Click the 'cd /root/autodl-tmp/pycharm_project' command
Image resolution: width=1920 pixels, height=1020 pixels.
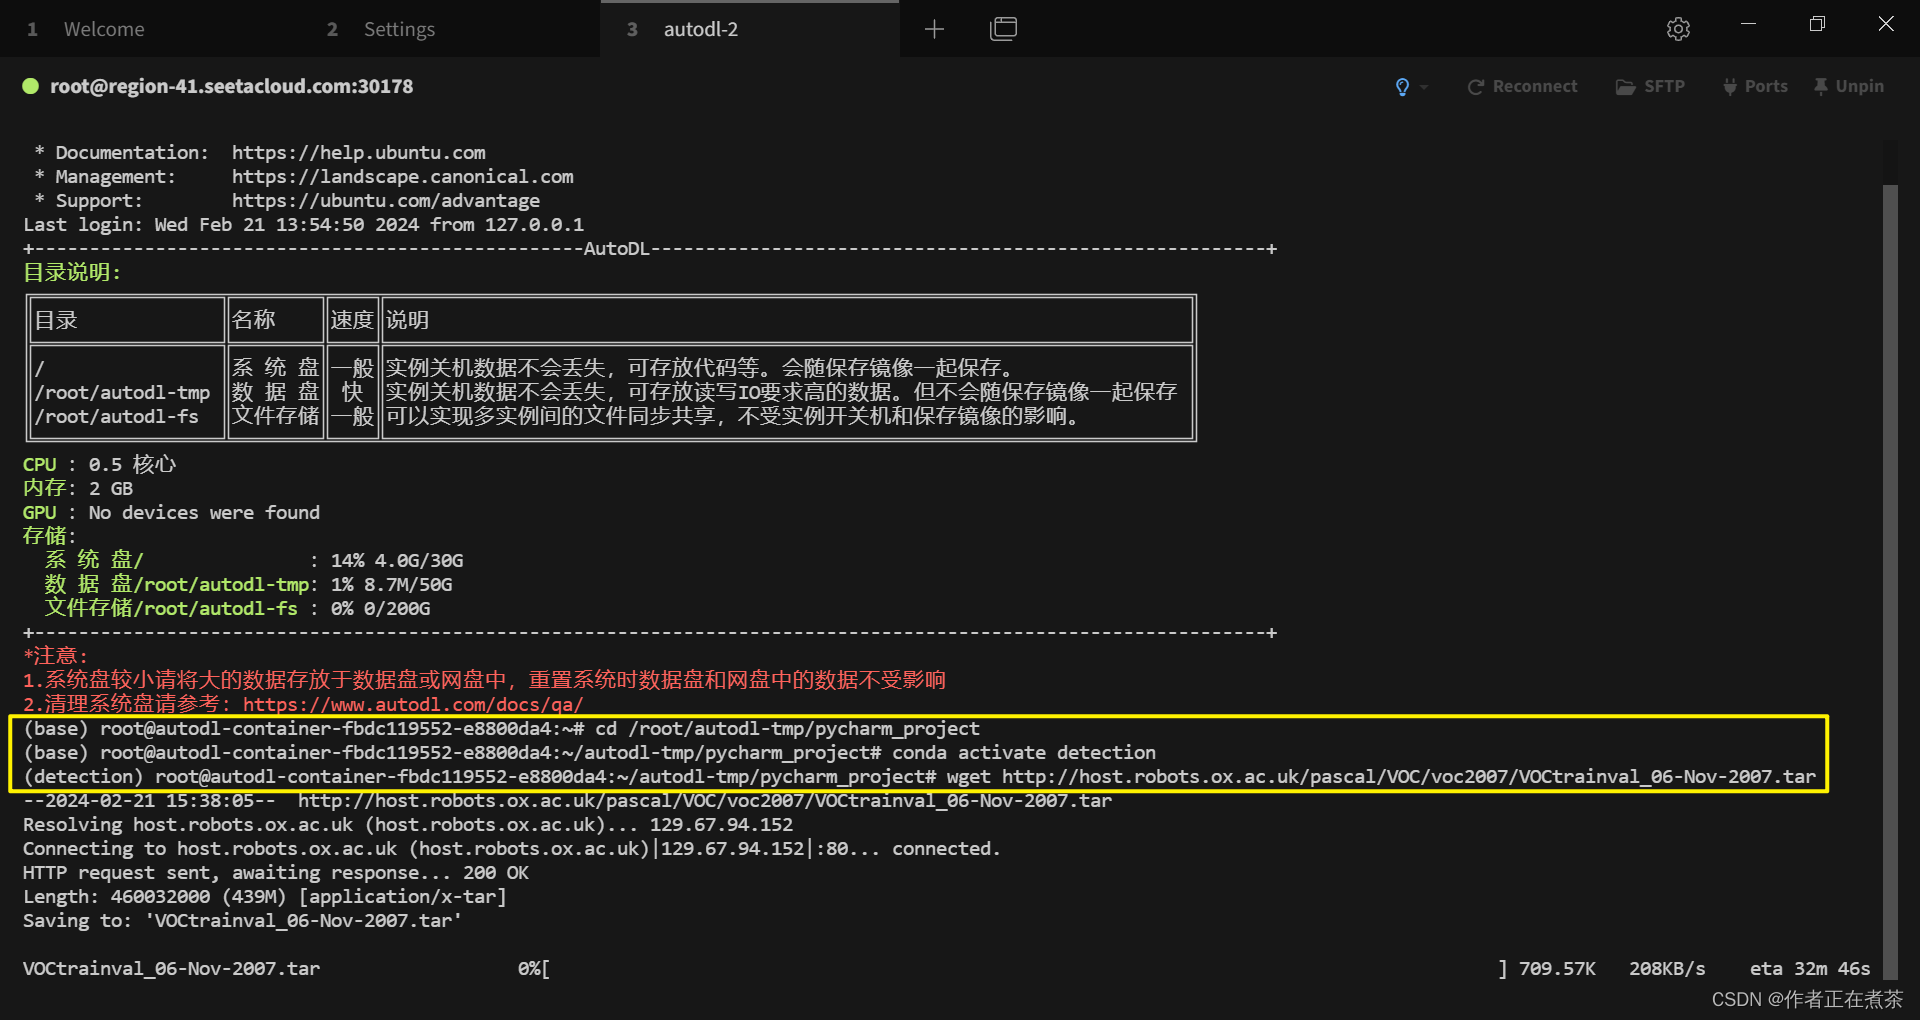pyautogui.click(x=787, y=728)
